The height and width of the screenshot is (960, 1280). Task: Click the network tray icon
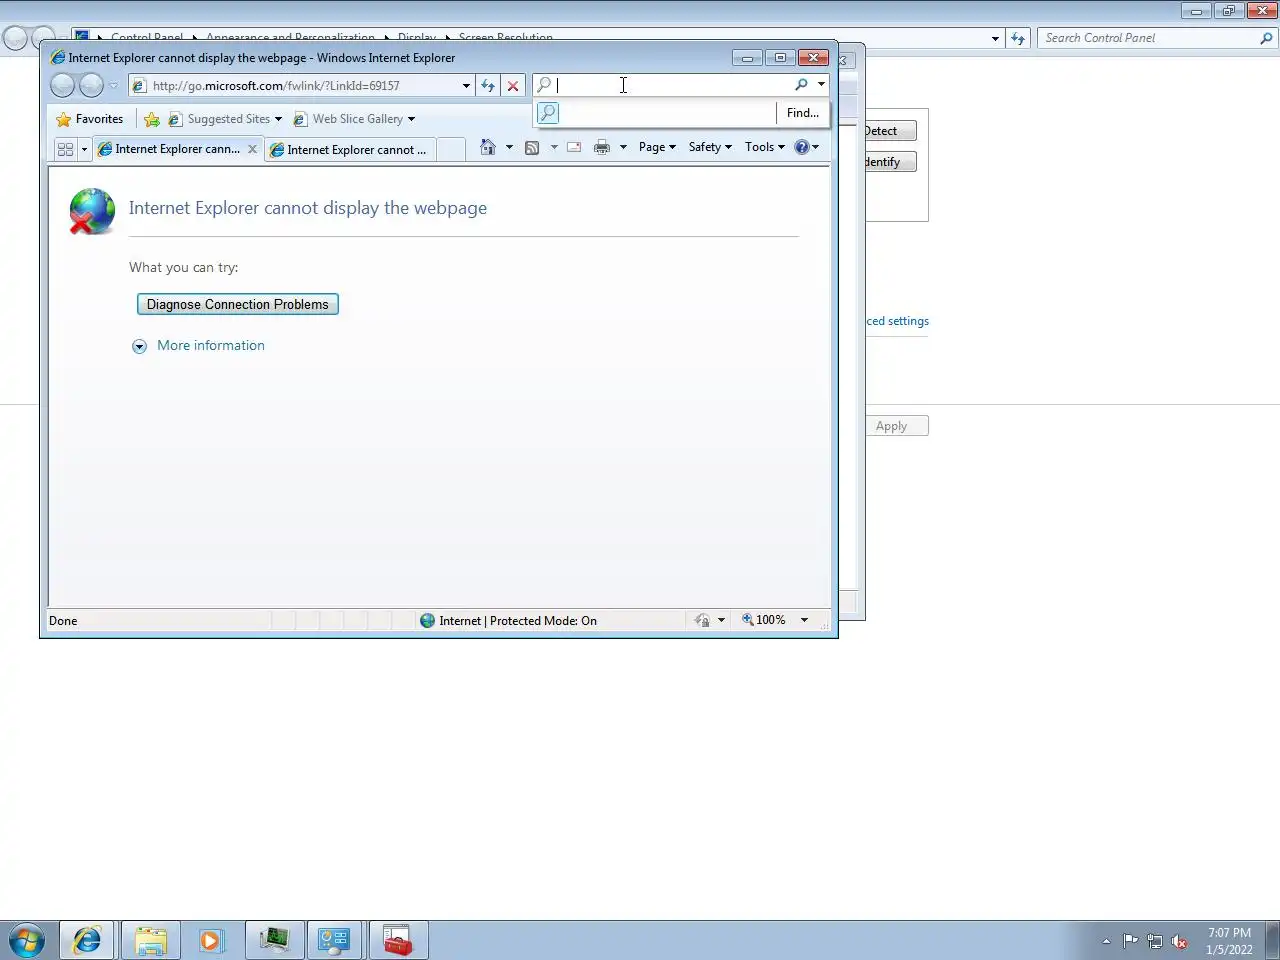(x=1155, y=941)
